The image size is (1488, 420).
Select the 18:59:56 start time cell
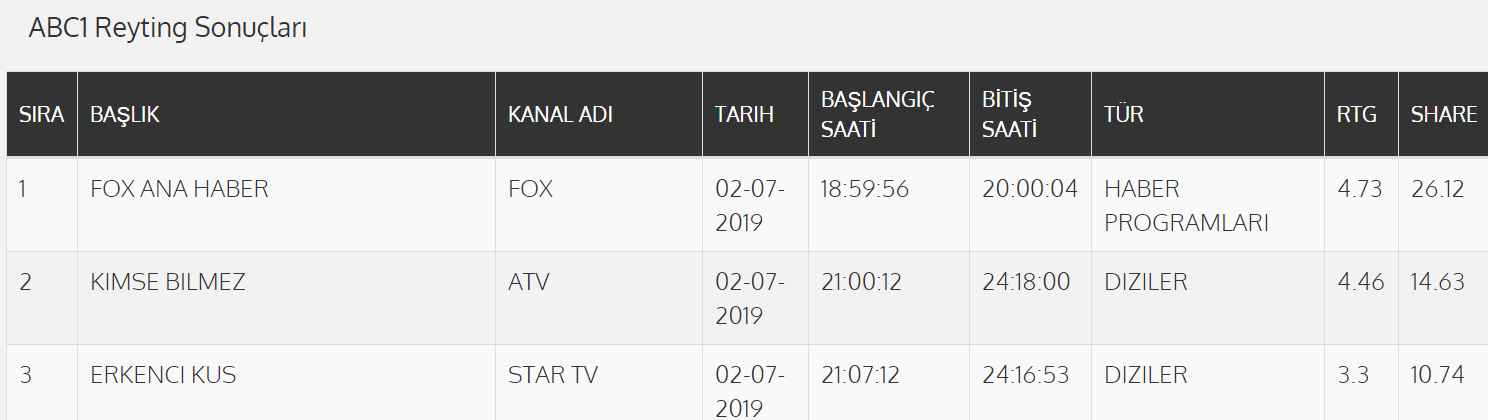[864, 189]
